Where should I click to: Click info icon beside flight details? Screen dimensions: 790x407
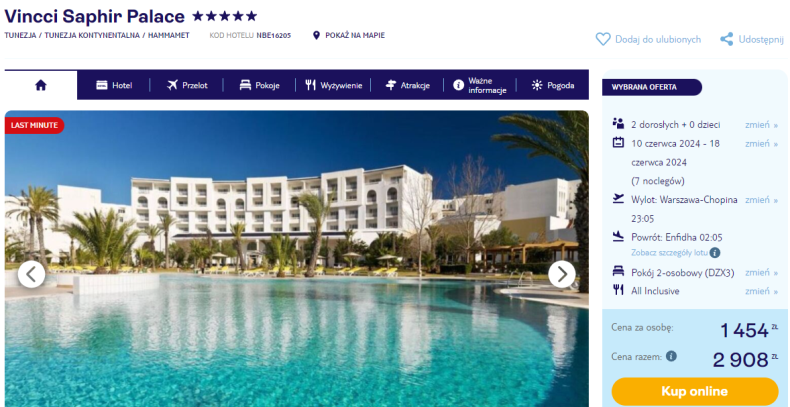[x=715, y=253]
